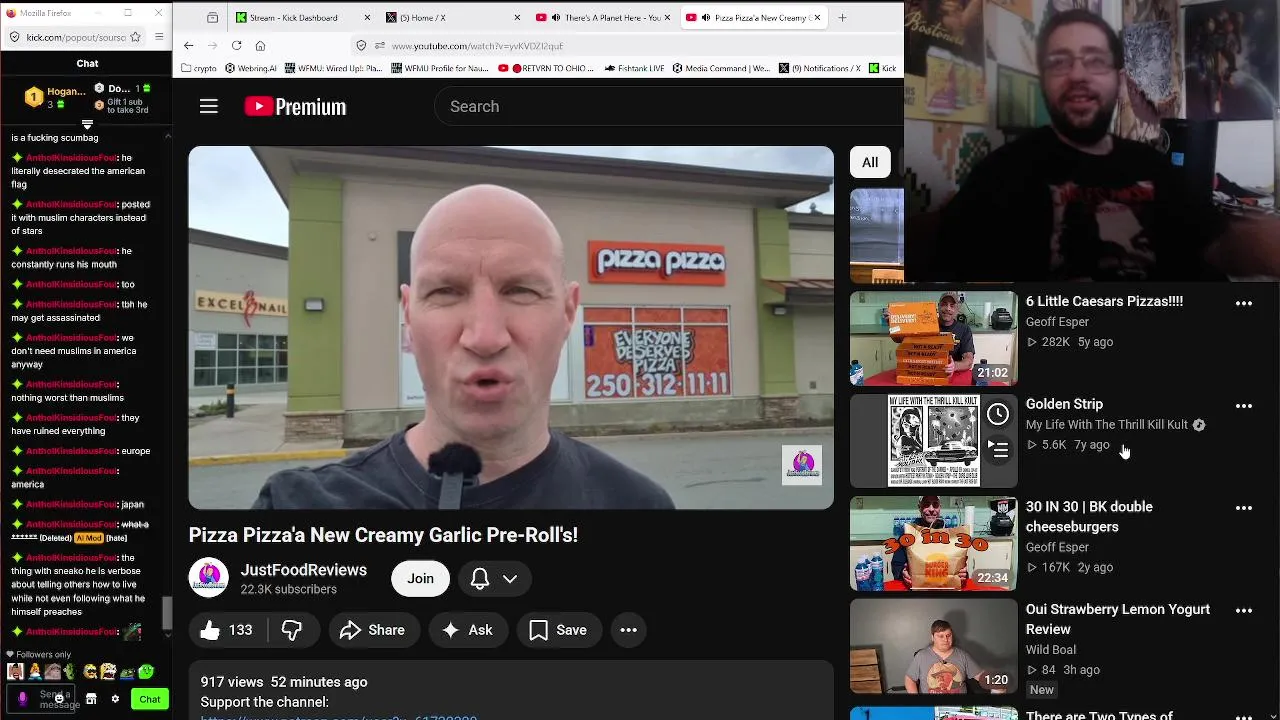Open more options for 30 IN 30 BK video
Viewport: 1280px width, 720px height.
click(x=1244, y=508)
